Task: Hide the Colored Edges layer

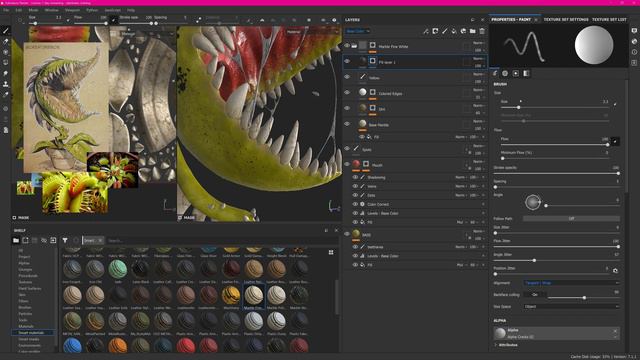Action: pos(347,93)
